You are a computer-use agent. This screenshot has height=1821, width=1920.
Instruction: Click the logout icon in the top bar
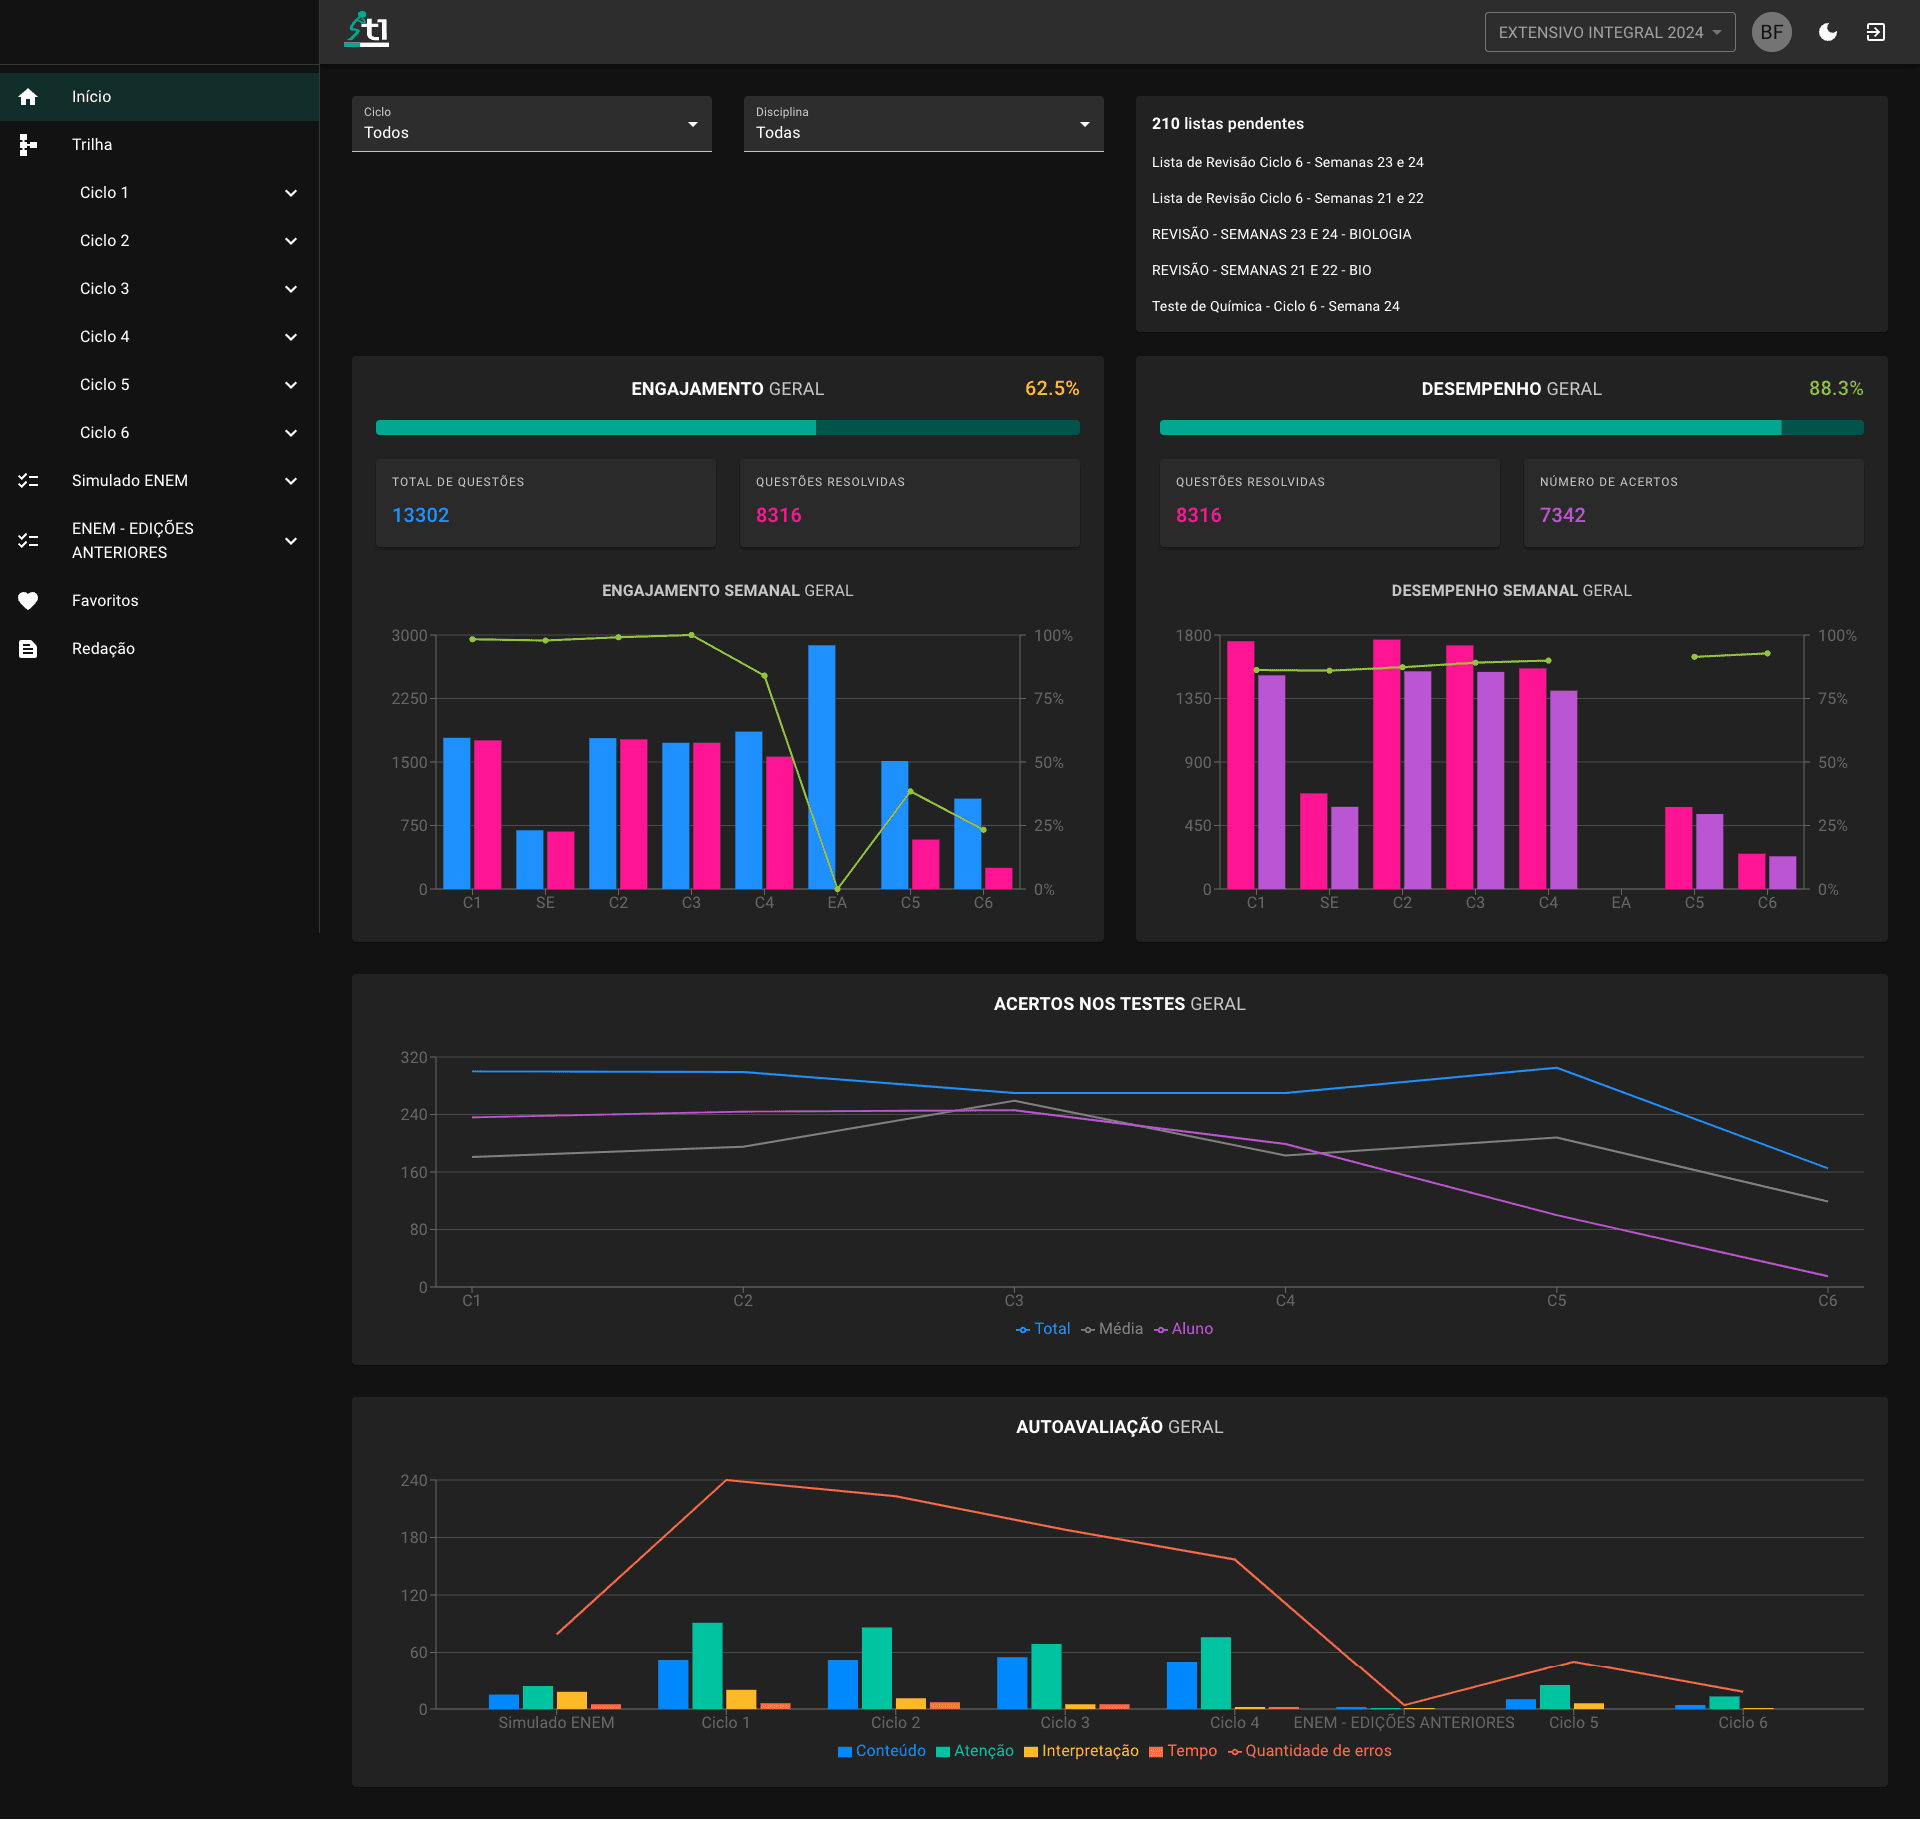1876,32
